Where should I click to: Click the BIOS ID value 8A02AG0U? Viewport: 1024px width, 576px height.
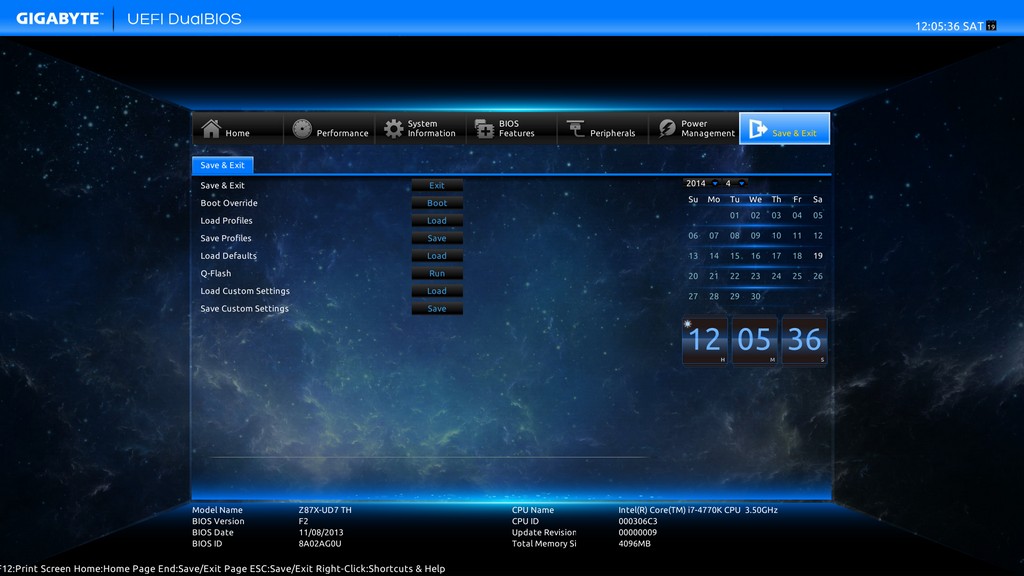click(x=320, y=543)
